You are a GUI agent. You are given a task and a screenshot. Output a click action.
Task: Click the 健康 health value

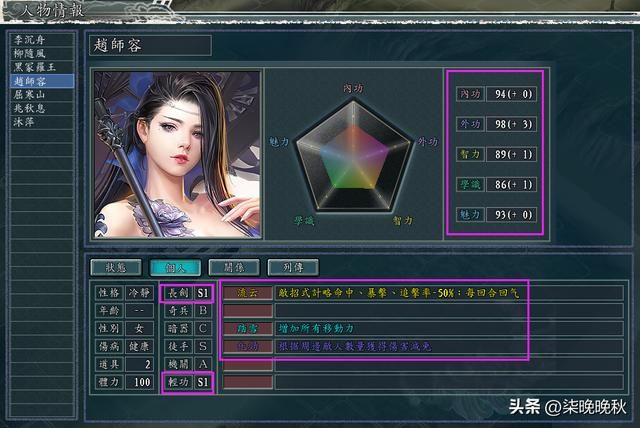coord(139,347)
